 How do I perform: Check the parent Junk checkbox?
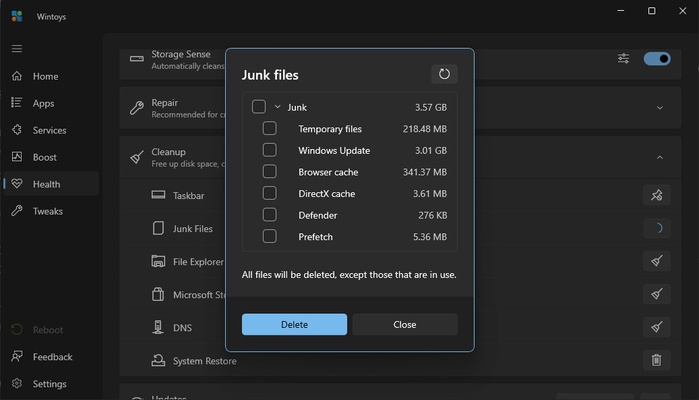click(x=259, y=107)
